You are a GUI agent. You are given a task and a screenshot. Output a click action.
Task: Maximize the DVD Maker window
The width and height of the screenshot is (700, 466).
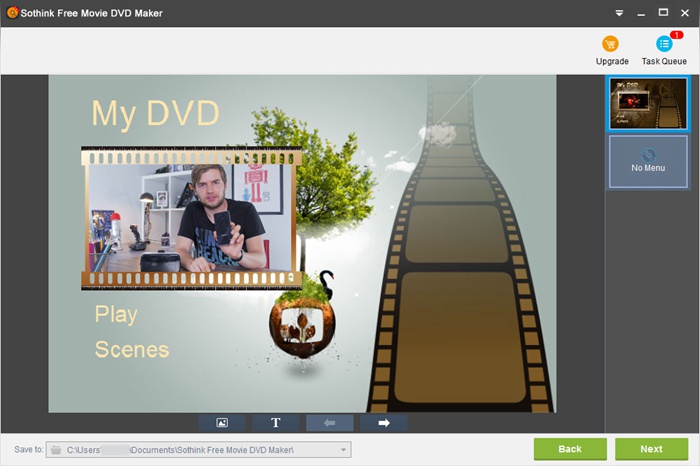(x=663, y=12)
